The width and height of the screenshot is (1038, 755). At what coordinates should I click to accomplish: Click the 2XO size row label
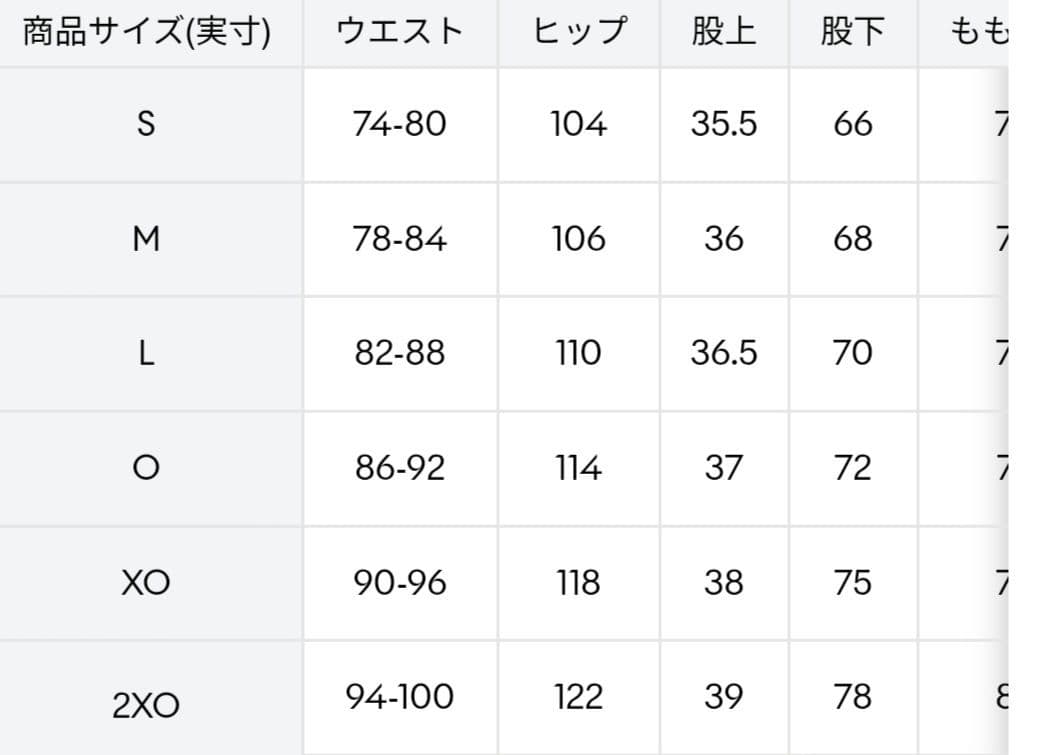(146, 705)
